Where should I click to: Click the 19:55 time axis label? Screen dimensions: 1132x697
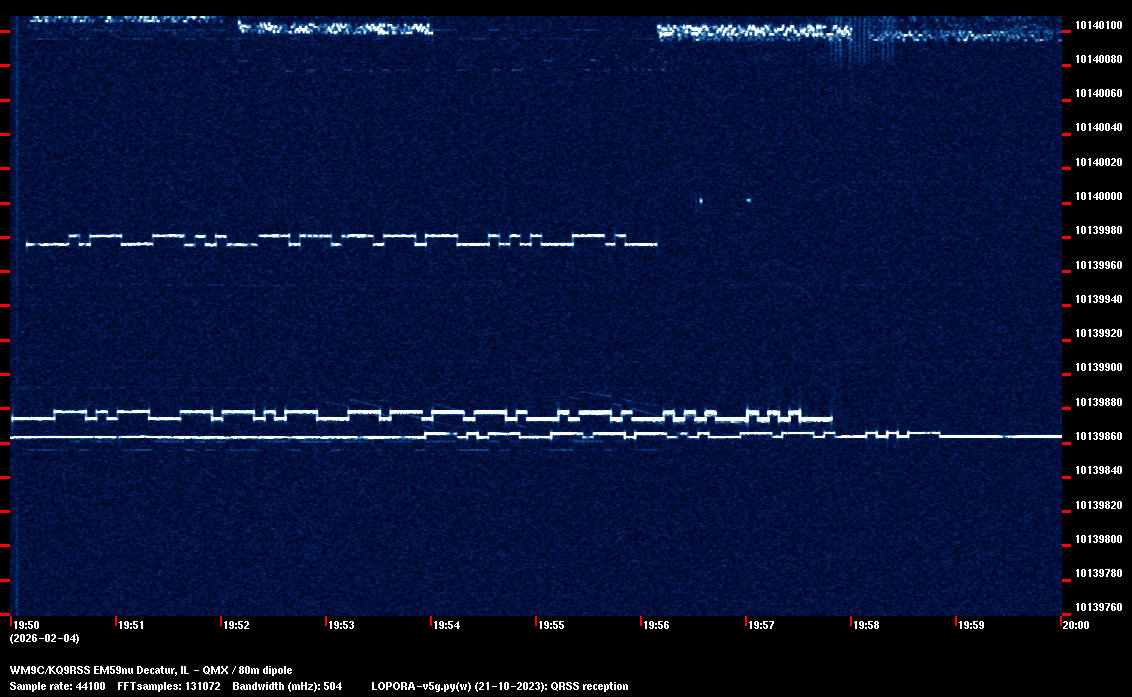(x=551, y=625)
